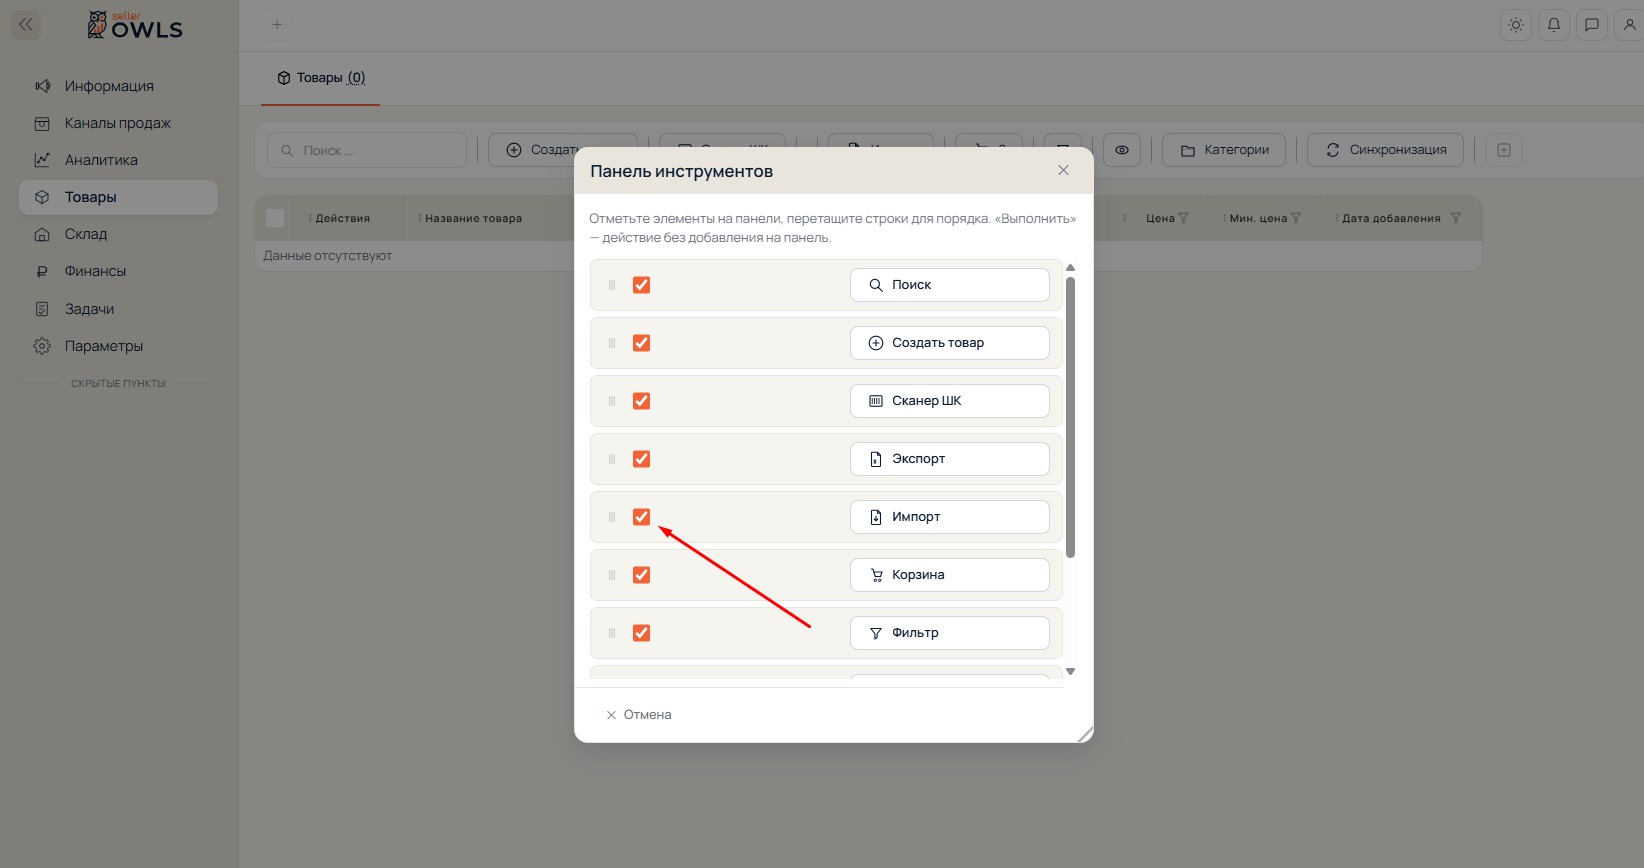Open user profile icon
The image size is (1644, 868).
click(x=1629, y=25)
